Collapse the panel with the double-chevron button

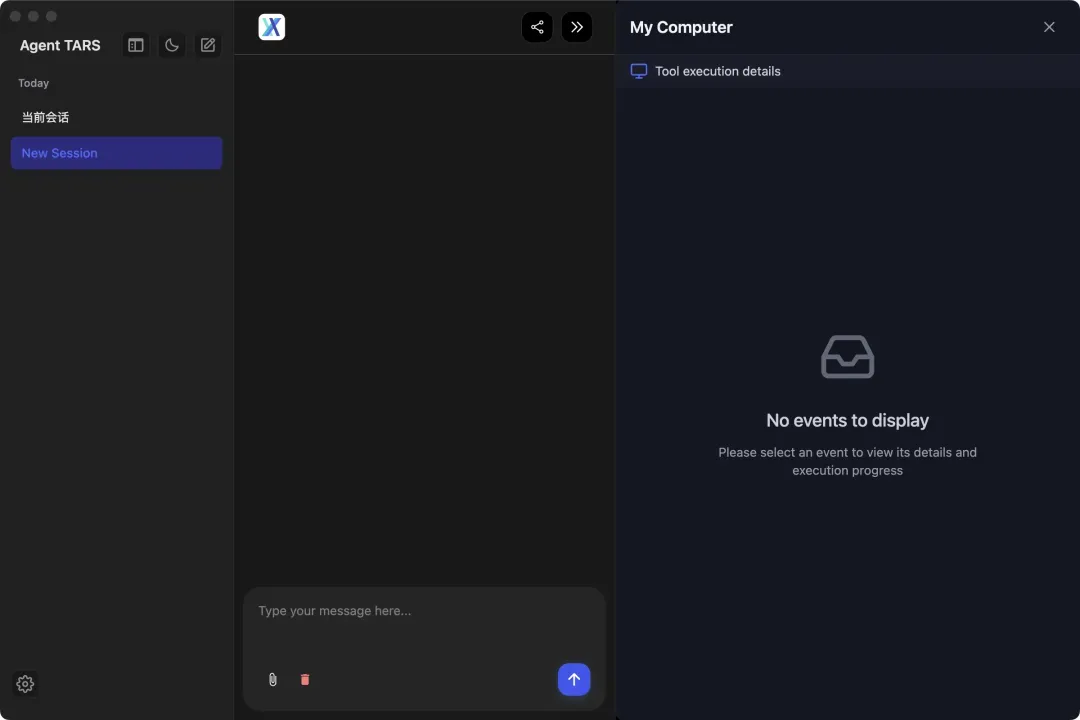[577, 27]
